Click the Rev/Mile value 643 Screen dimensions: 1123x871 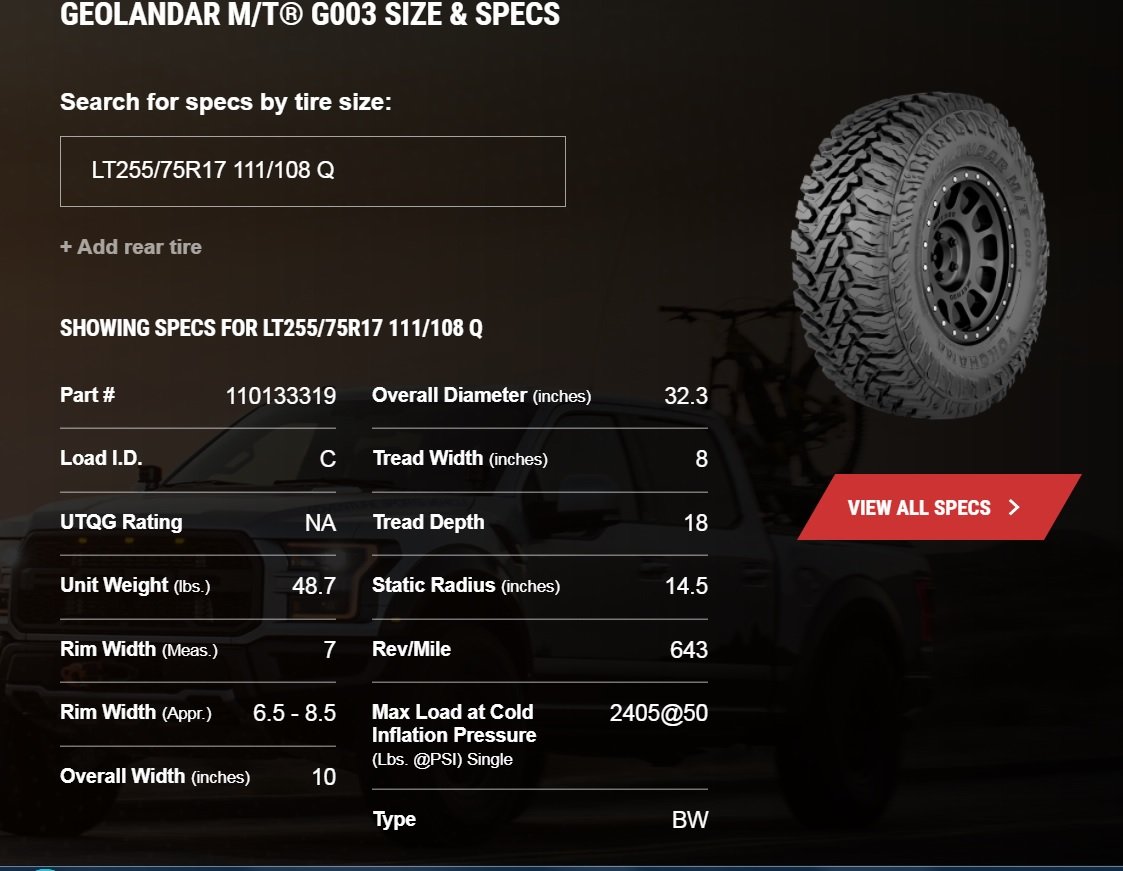[x=688, y=650]
